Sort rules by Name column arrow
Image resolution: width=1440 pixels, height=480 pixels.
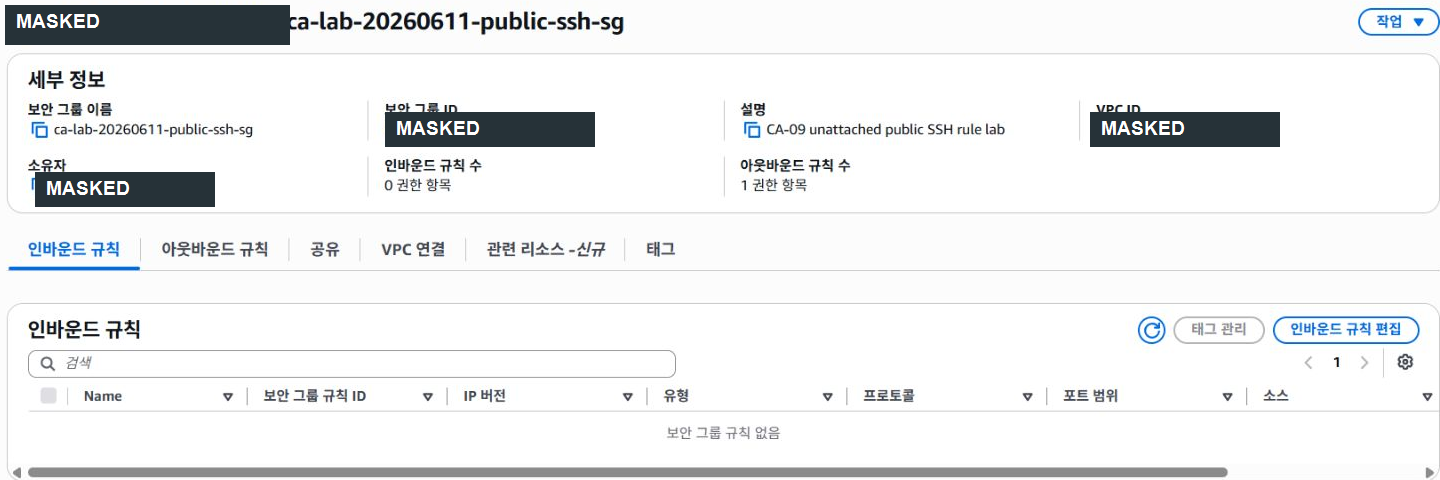click(227, 397)
